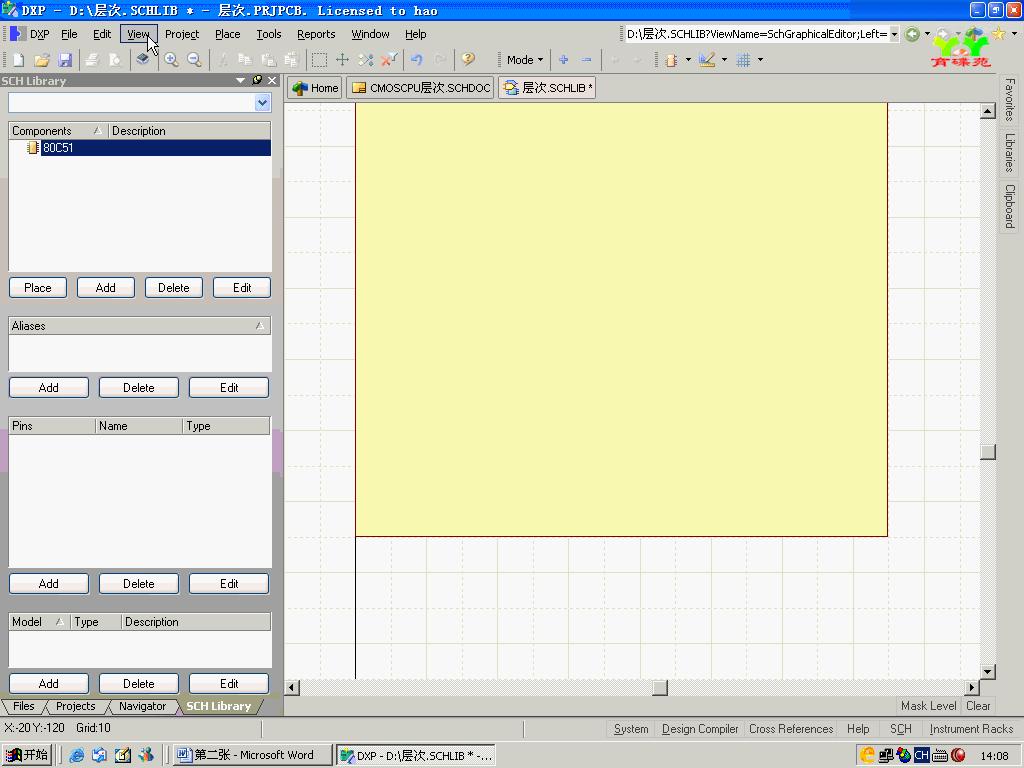The image size is (1024, 768).
Task: Open the dropdown arrow beside the drawing tools icon
Action: point(724,60)
